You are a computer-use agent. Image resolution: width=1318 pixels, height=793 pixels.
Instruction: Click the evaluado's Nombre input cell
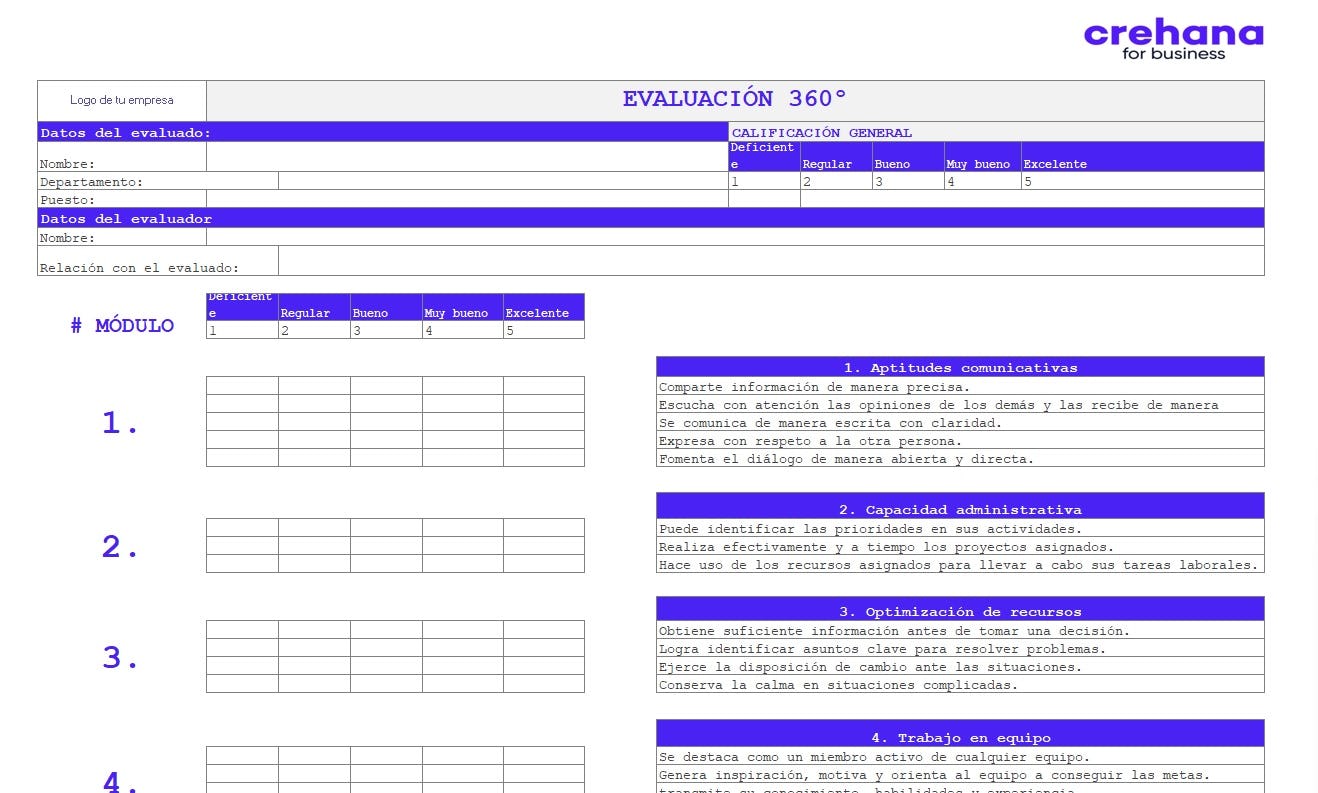click(x=466, y=157)
